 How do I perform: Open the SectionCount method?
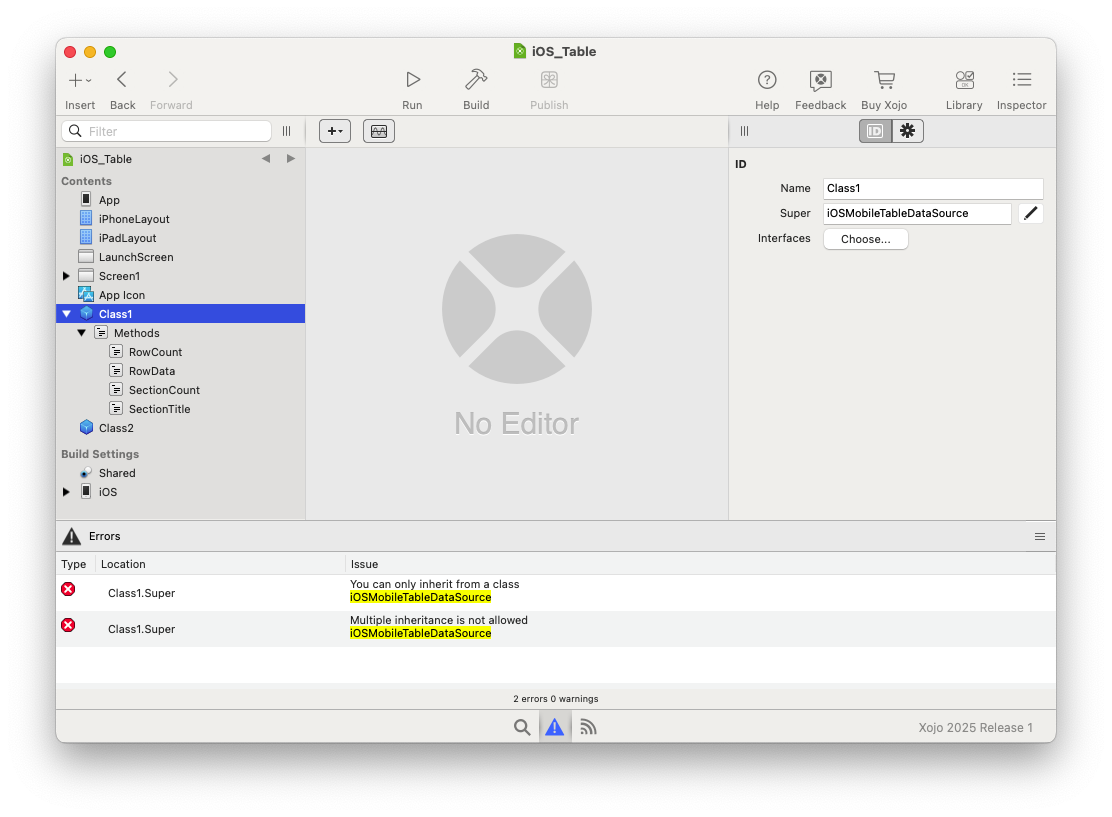(x=165, y=390)
